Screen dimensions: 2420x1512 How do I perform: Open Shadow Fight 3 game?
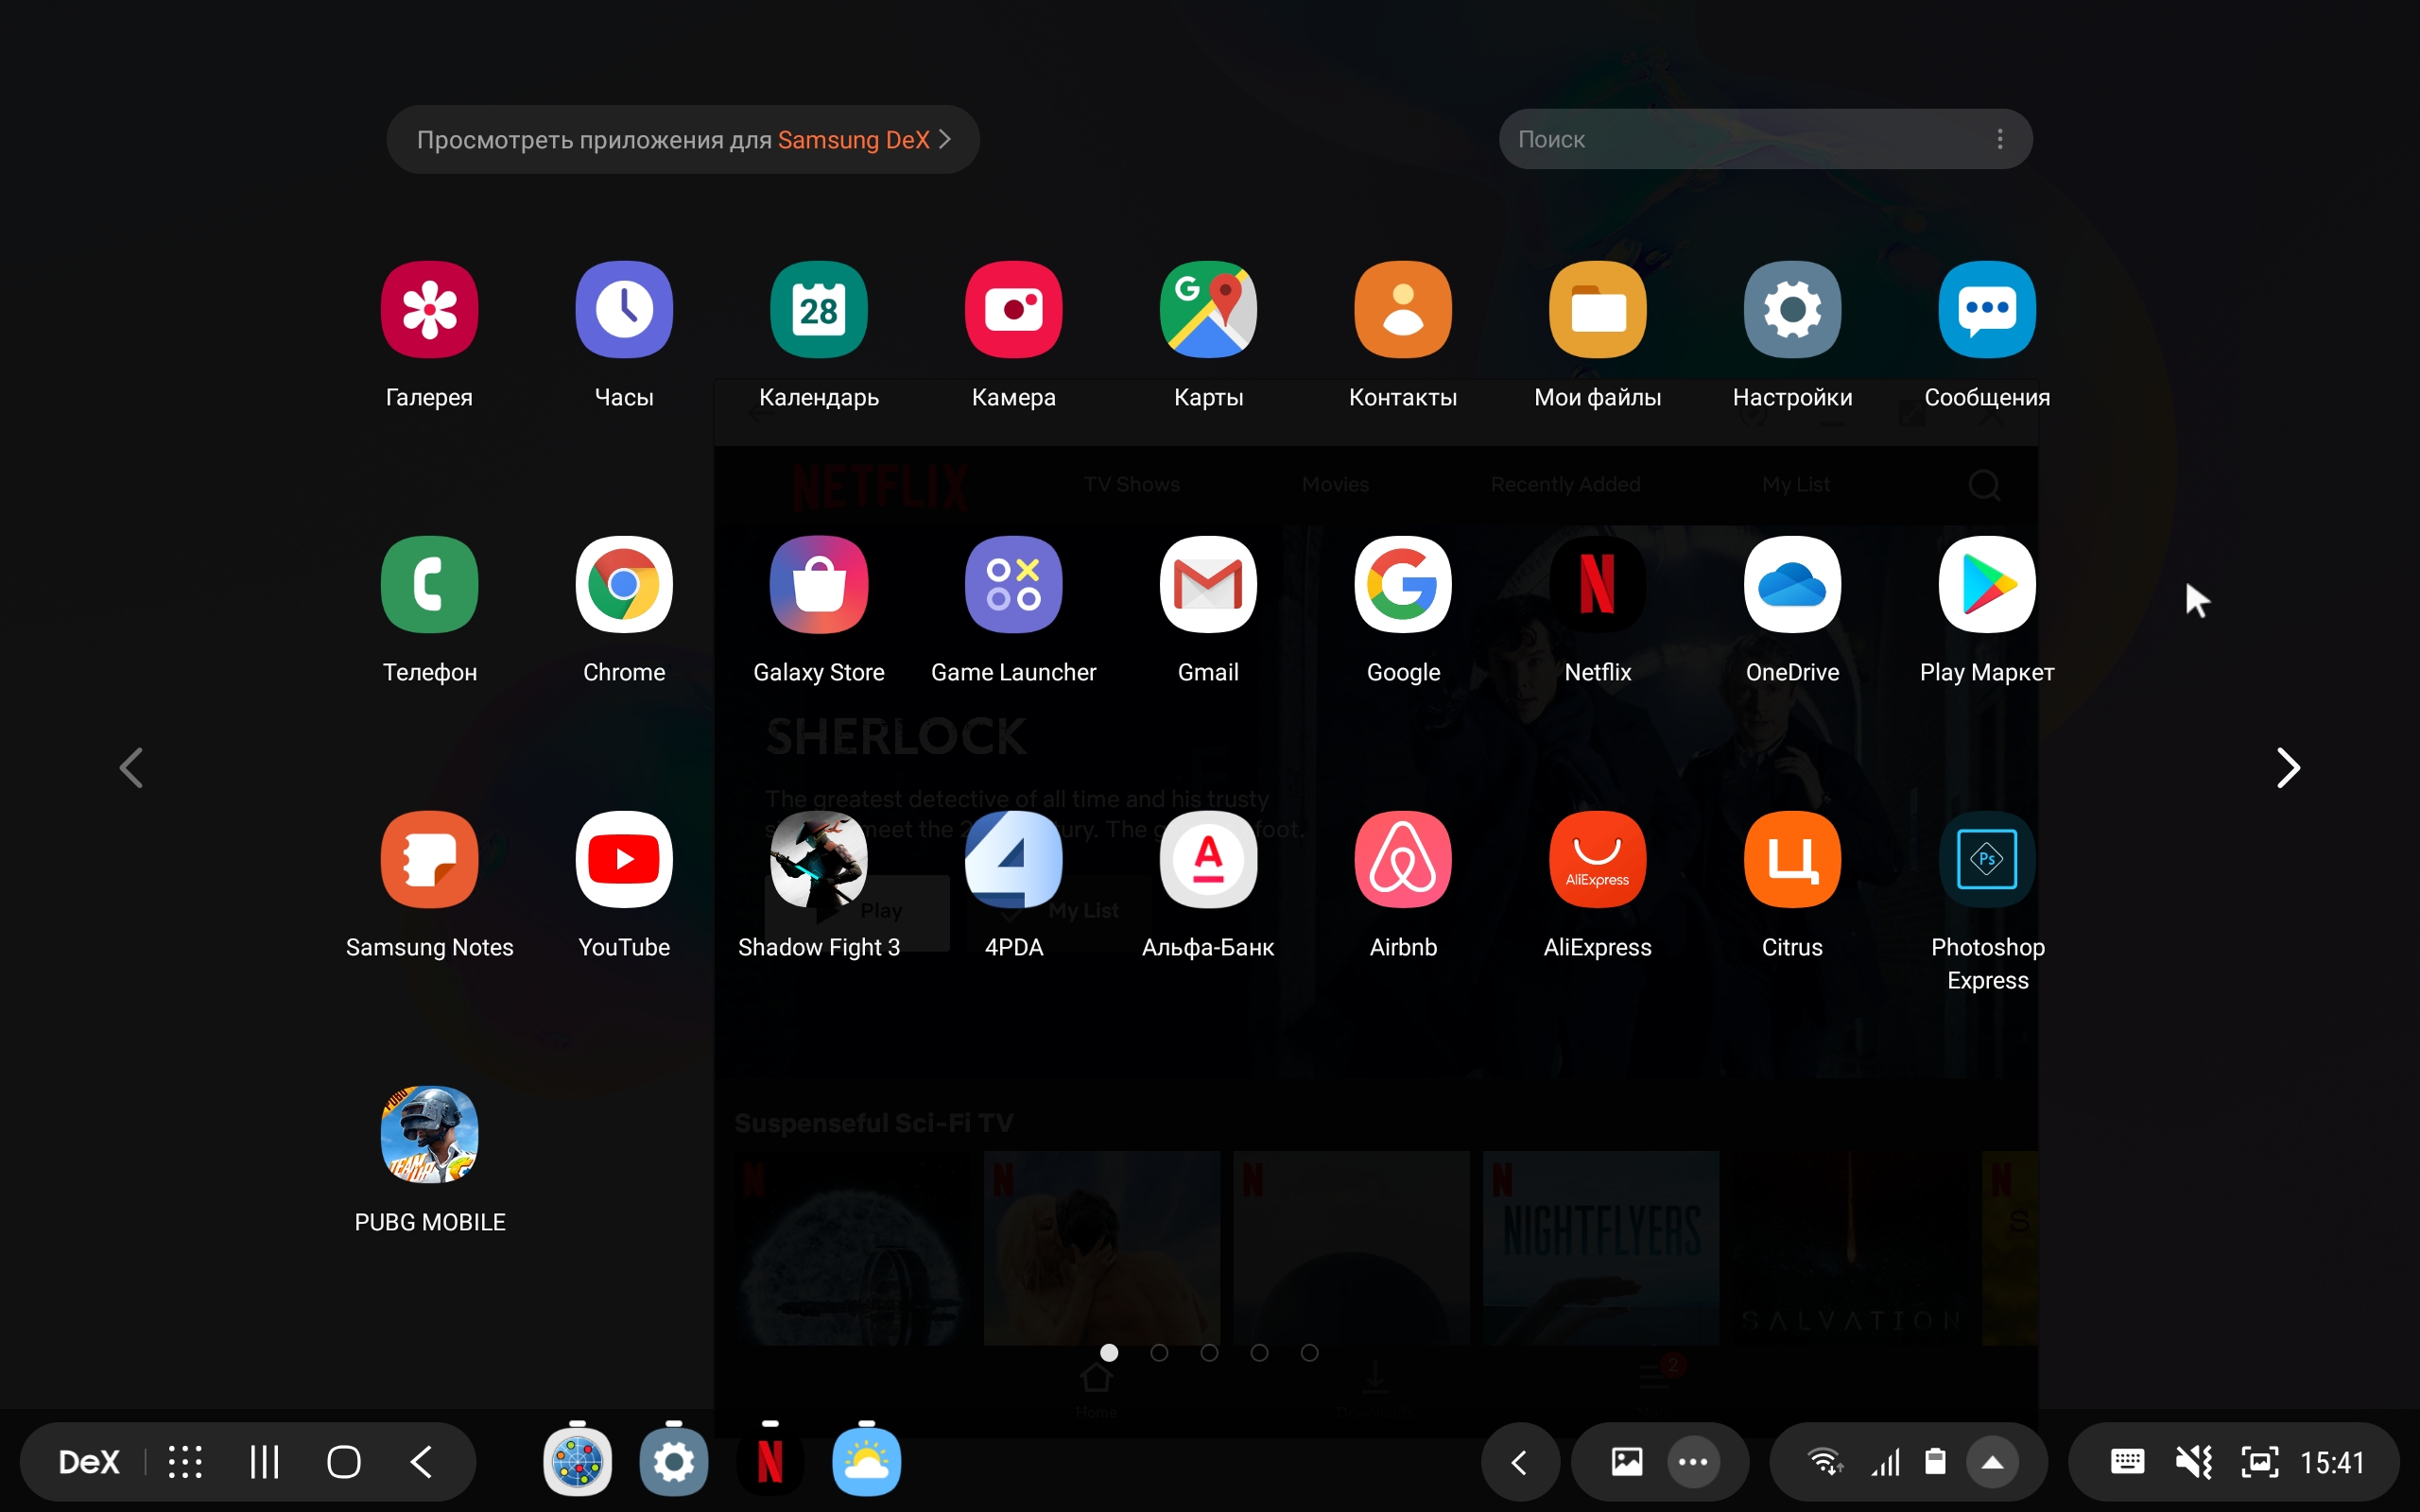click(818, 860)
